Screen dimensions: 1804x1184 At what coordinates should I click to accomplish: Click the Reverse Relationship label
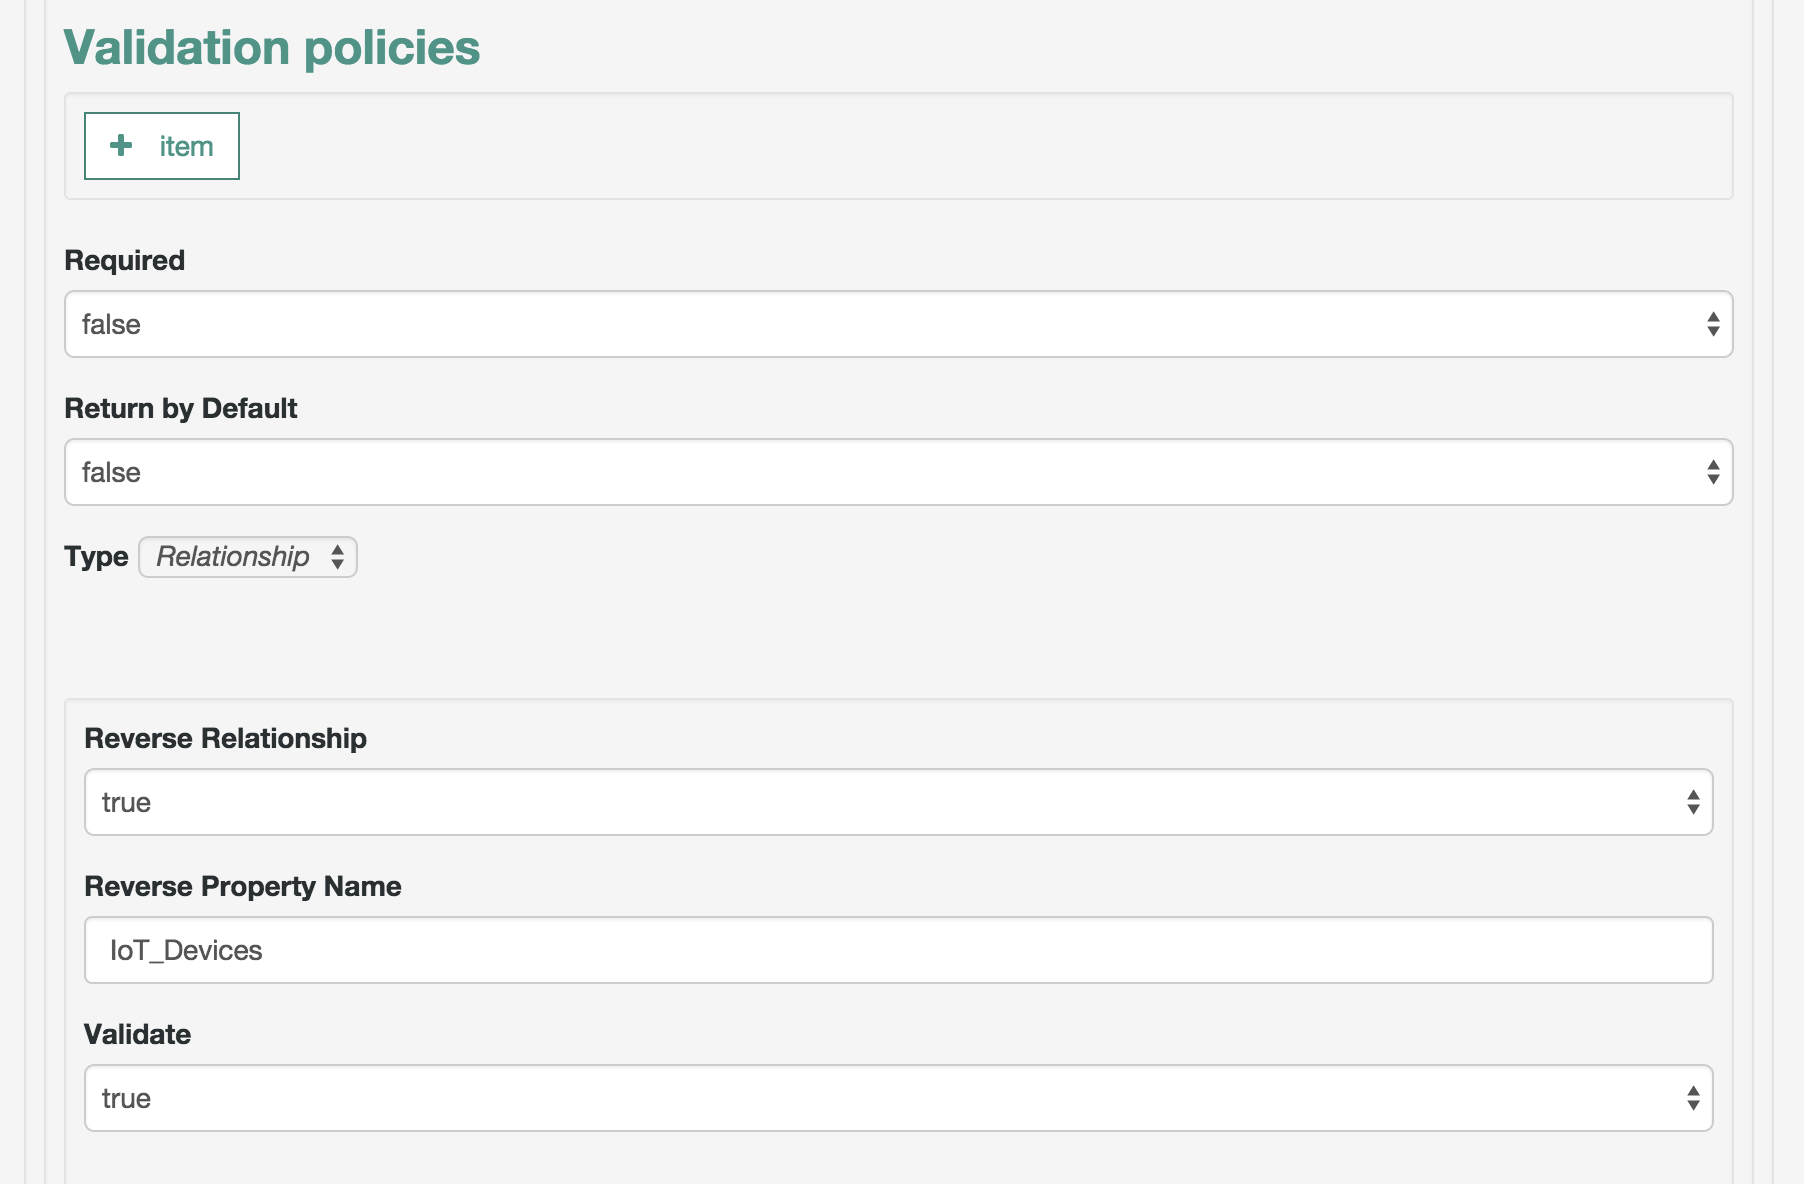click(x=226, y=738)
